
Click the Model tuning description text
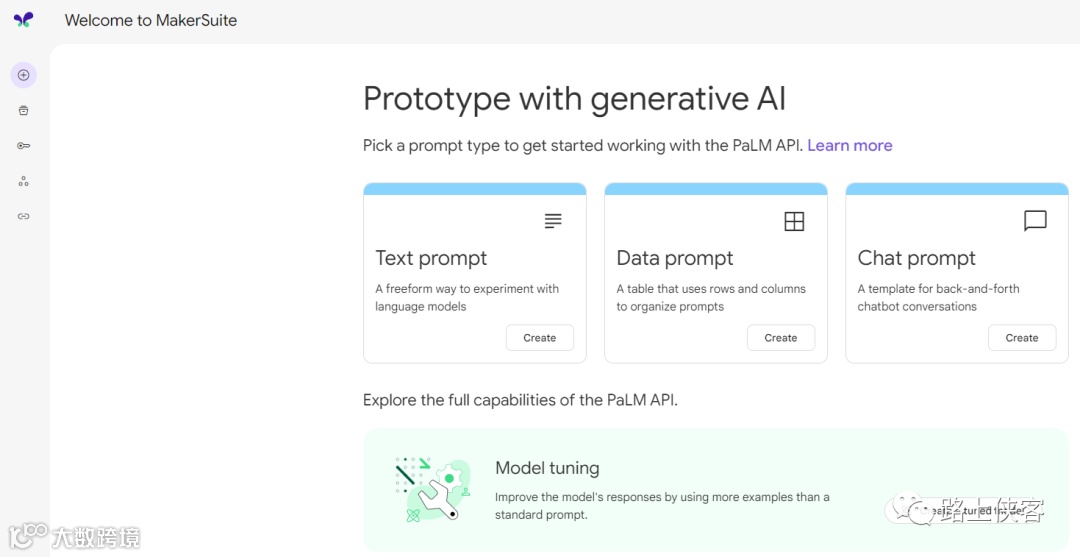662,506
